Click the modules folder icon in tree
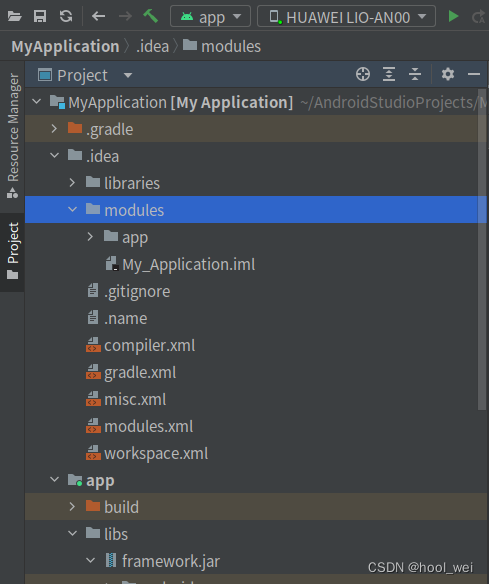The image size is (489, 584). (93, 209)
